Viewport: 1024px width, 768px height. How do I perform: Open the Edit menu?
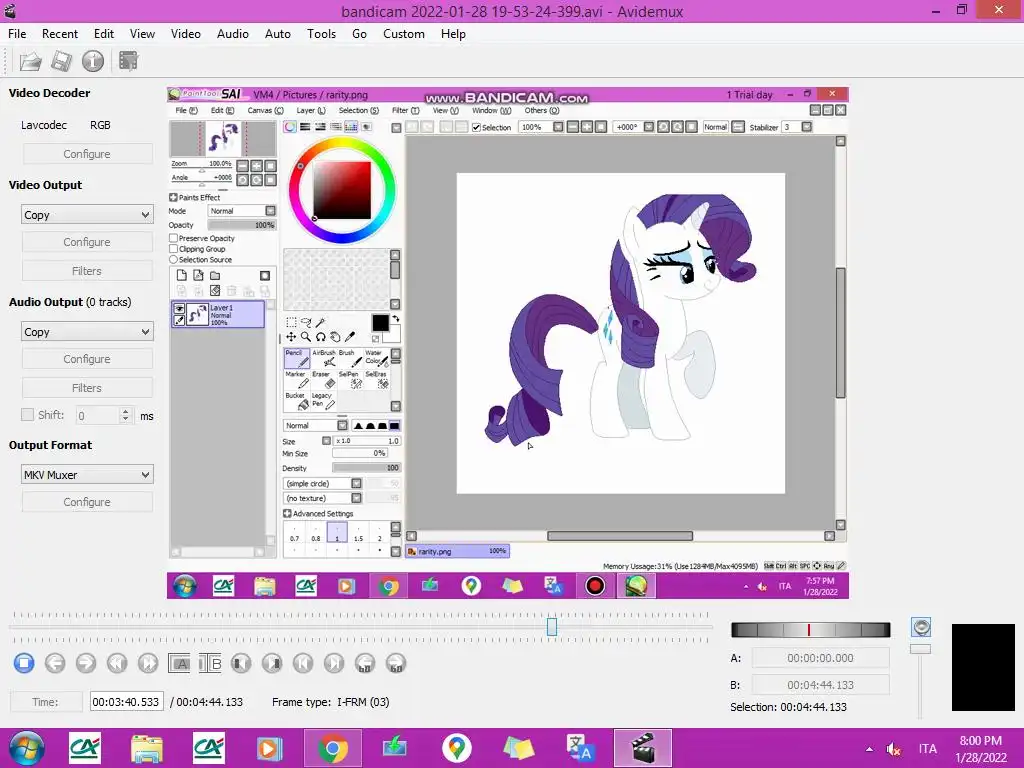pos(104,34)
